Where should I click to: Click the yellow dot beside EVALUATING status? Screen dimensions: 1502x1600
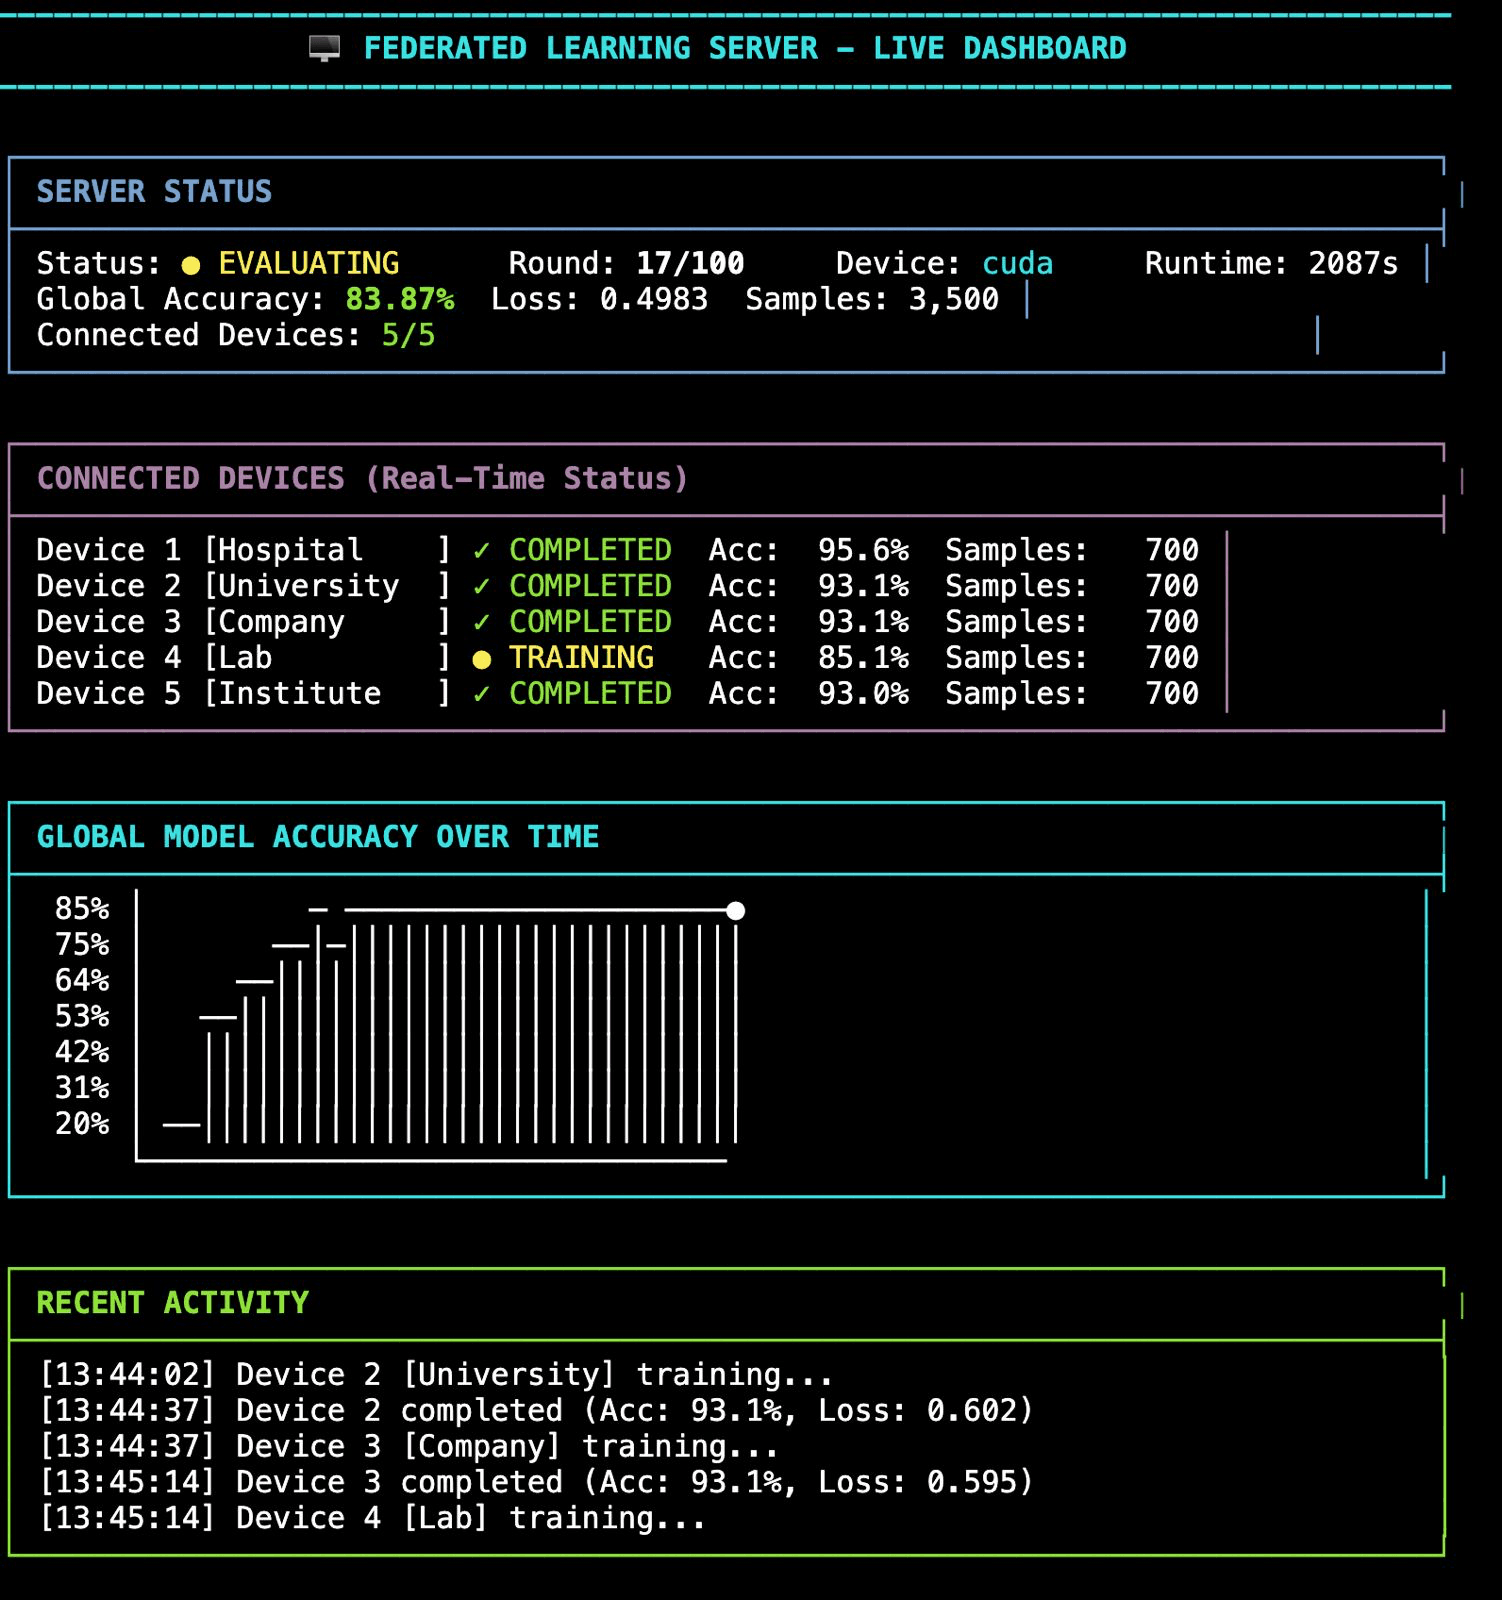(x=191, y=265)
